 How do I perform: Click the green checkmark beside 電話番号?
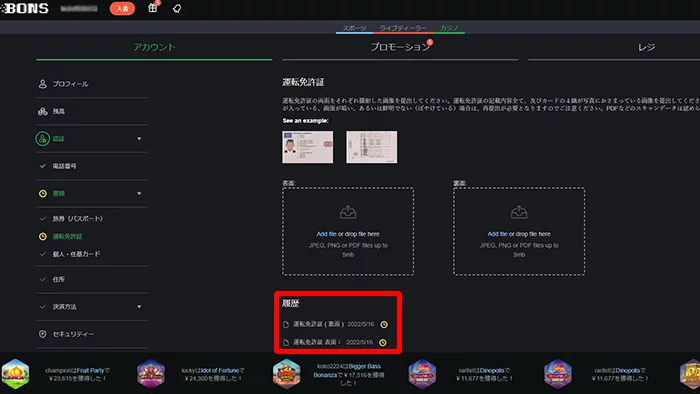42,166
